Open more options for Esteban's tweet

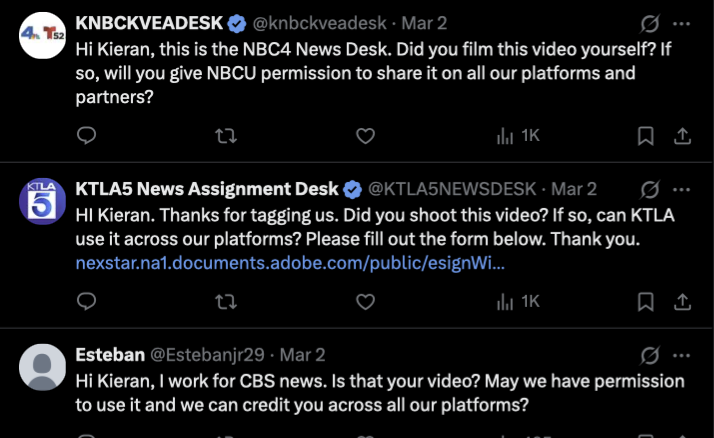coord(681,355)
